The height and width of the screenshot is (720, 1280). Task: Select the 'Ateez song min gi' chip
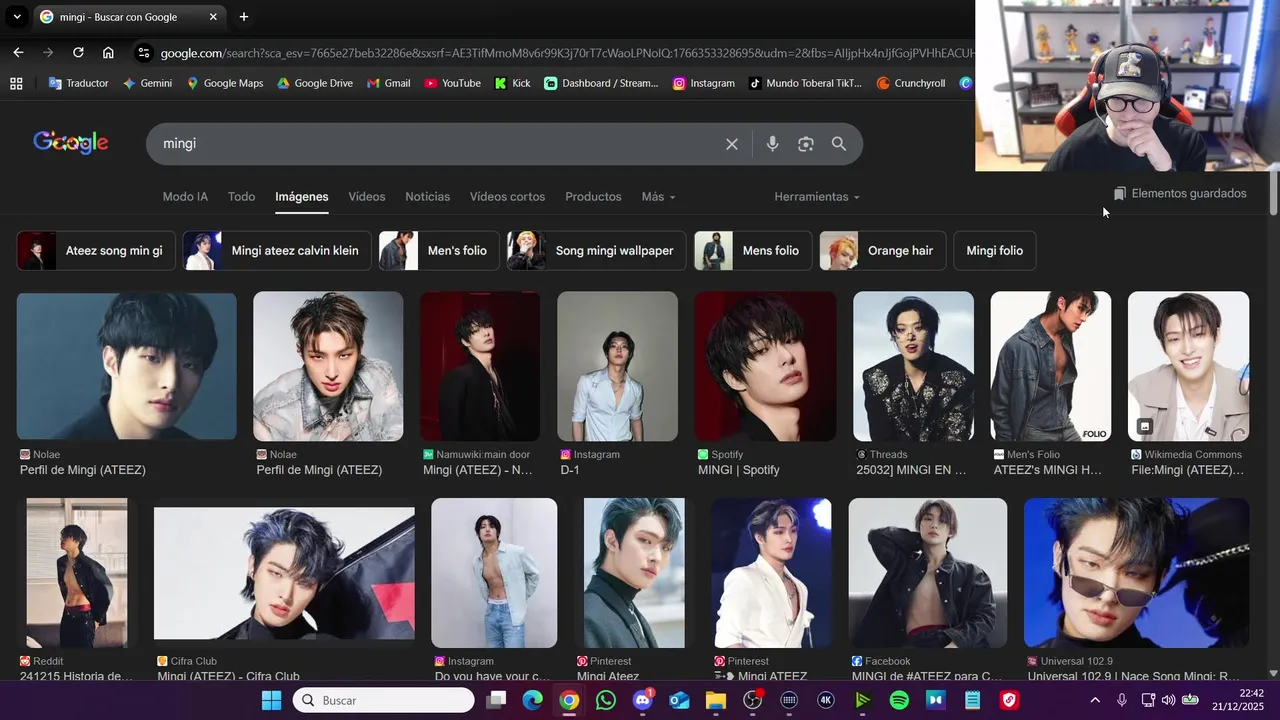(x=96, y=251)
